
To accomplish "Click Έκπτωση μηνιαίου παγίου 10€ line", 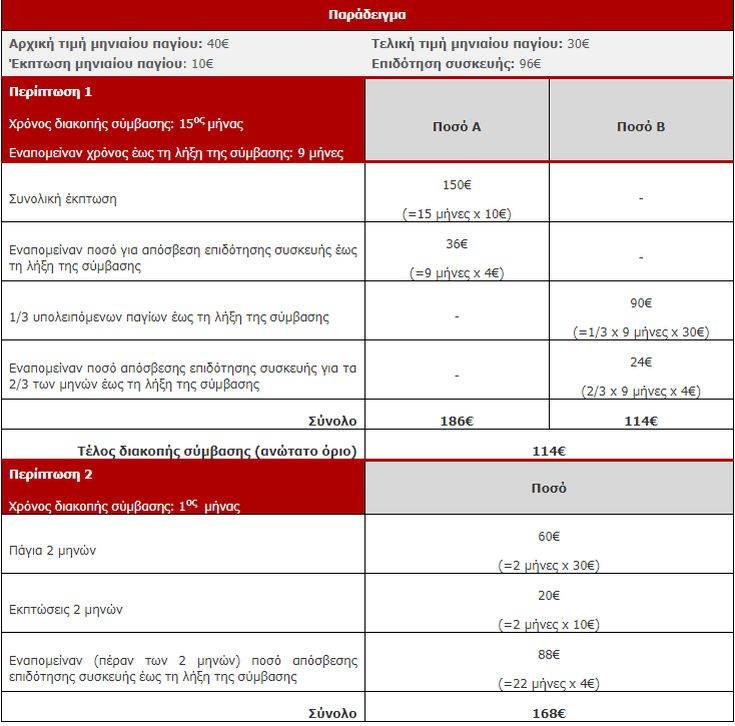I will [x=109, y=63].
